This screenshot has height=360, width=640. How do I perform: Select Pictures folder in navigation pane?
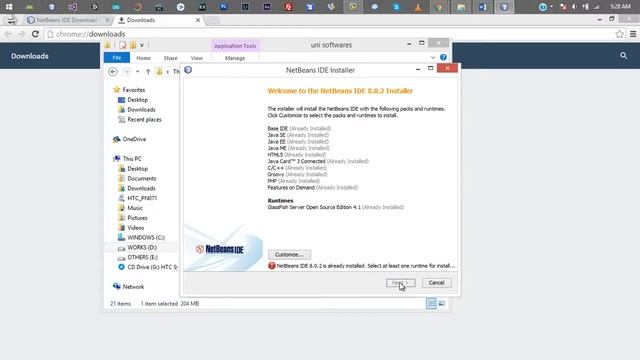click(137, 218)
